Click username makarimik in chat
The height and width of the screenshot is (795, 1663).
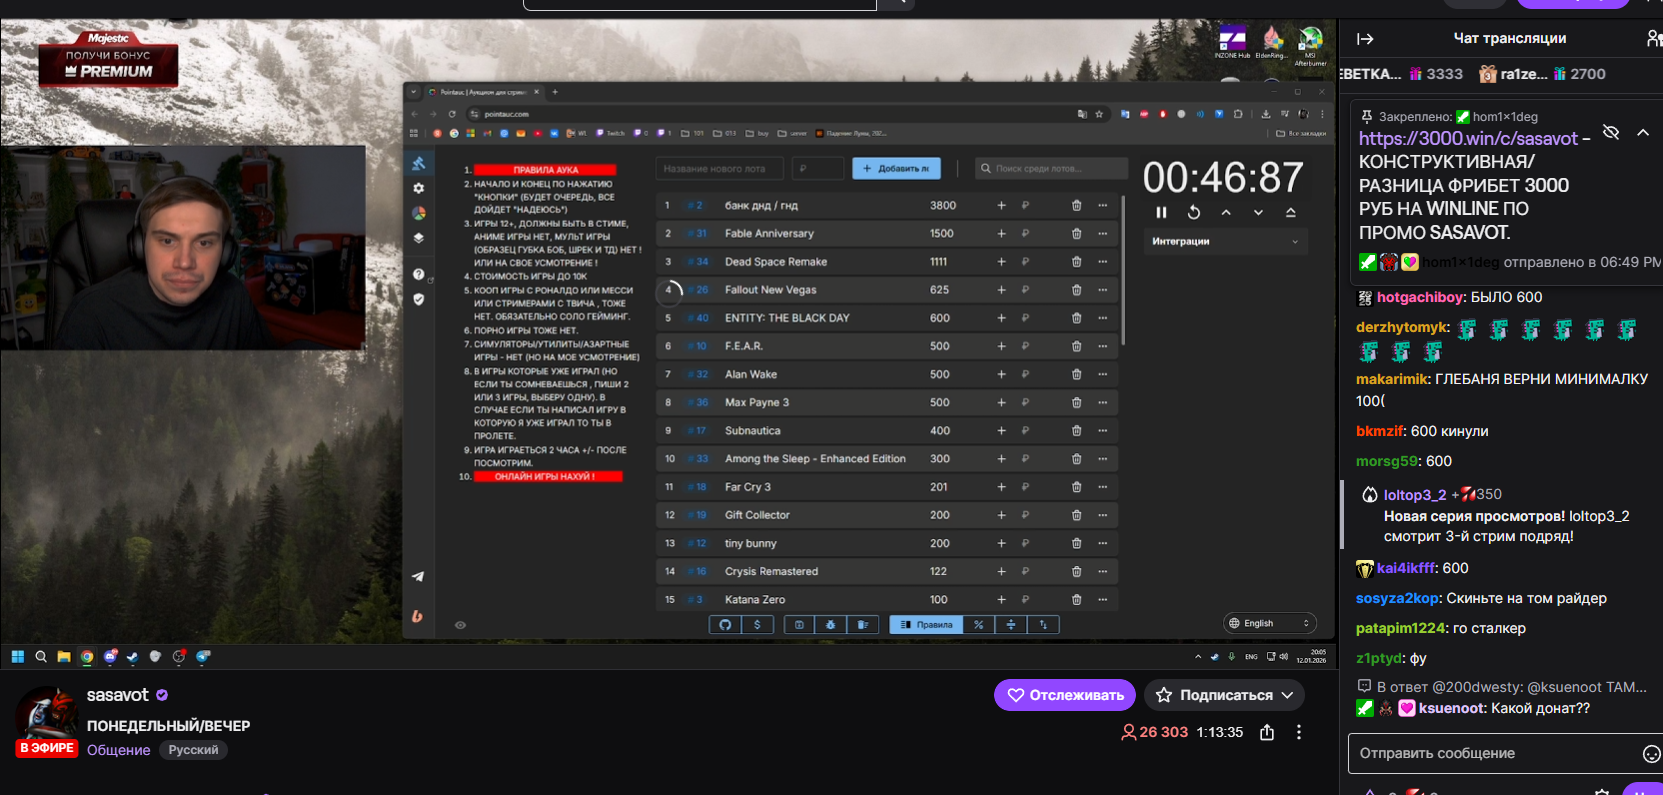[1392, 379]
